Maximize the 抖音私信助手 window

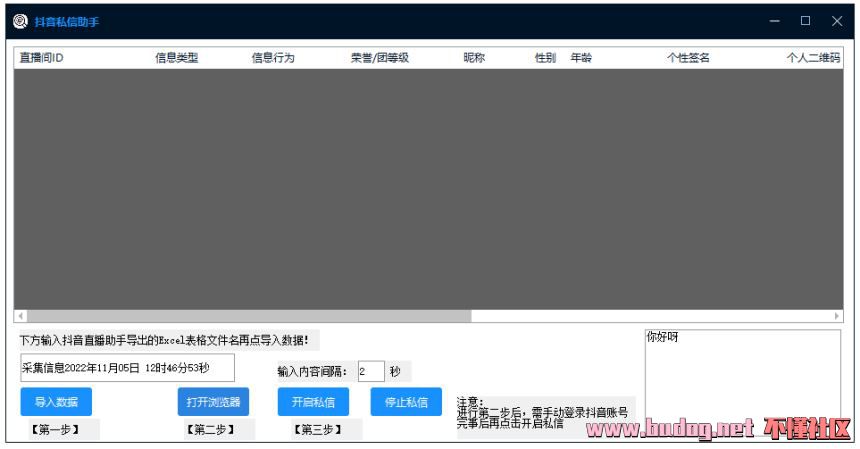pos(805,21)
